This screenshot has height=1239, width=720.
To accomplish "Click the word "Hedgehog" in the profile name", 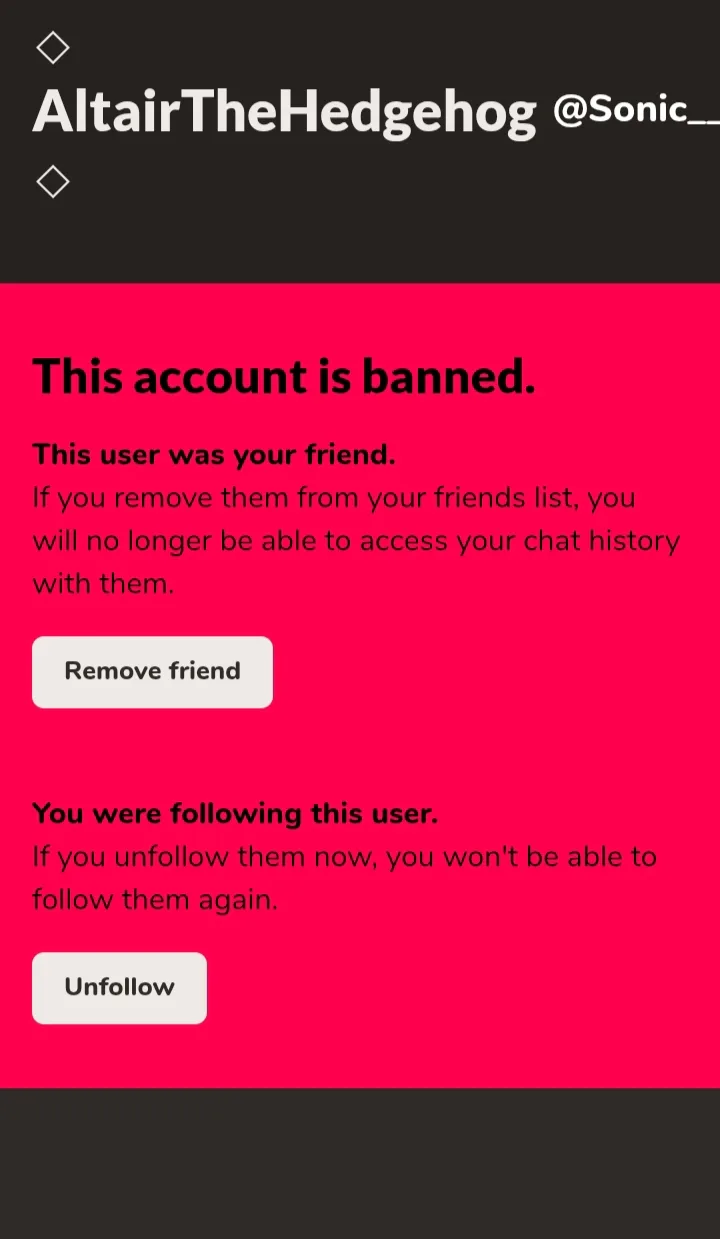I will tap(406, 113).
